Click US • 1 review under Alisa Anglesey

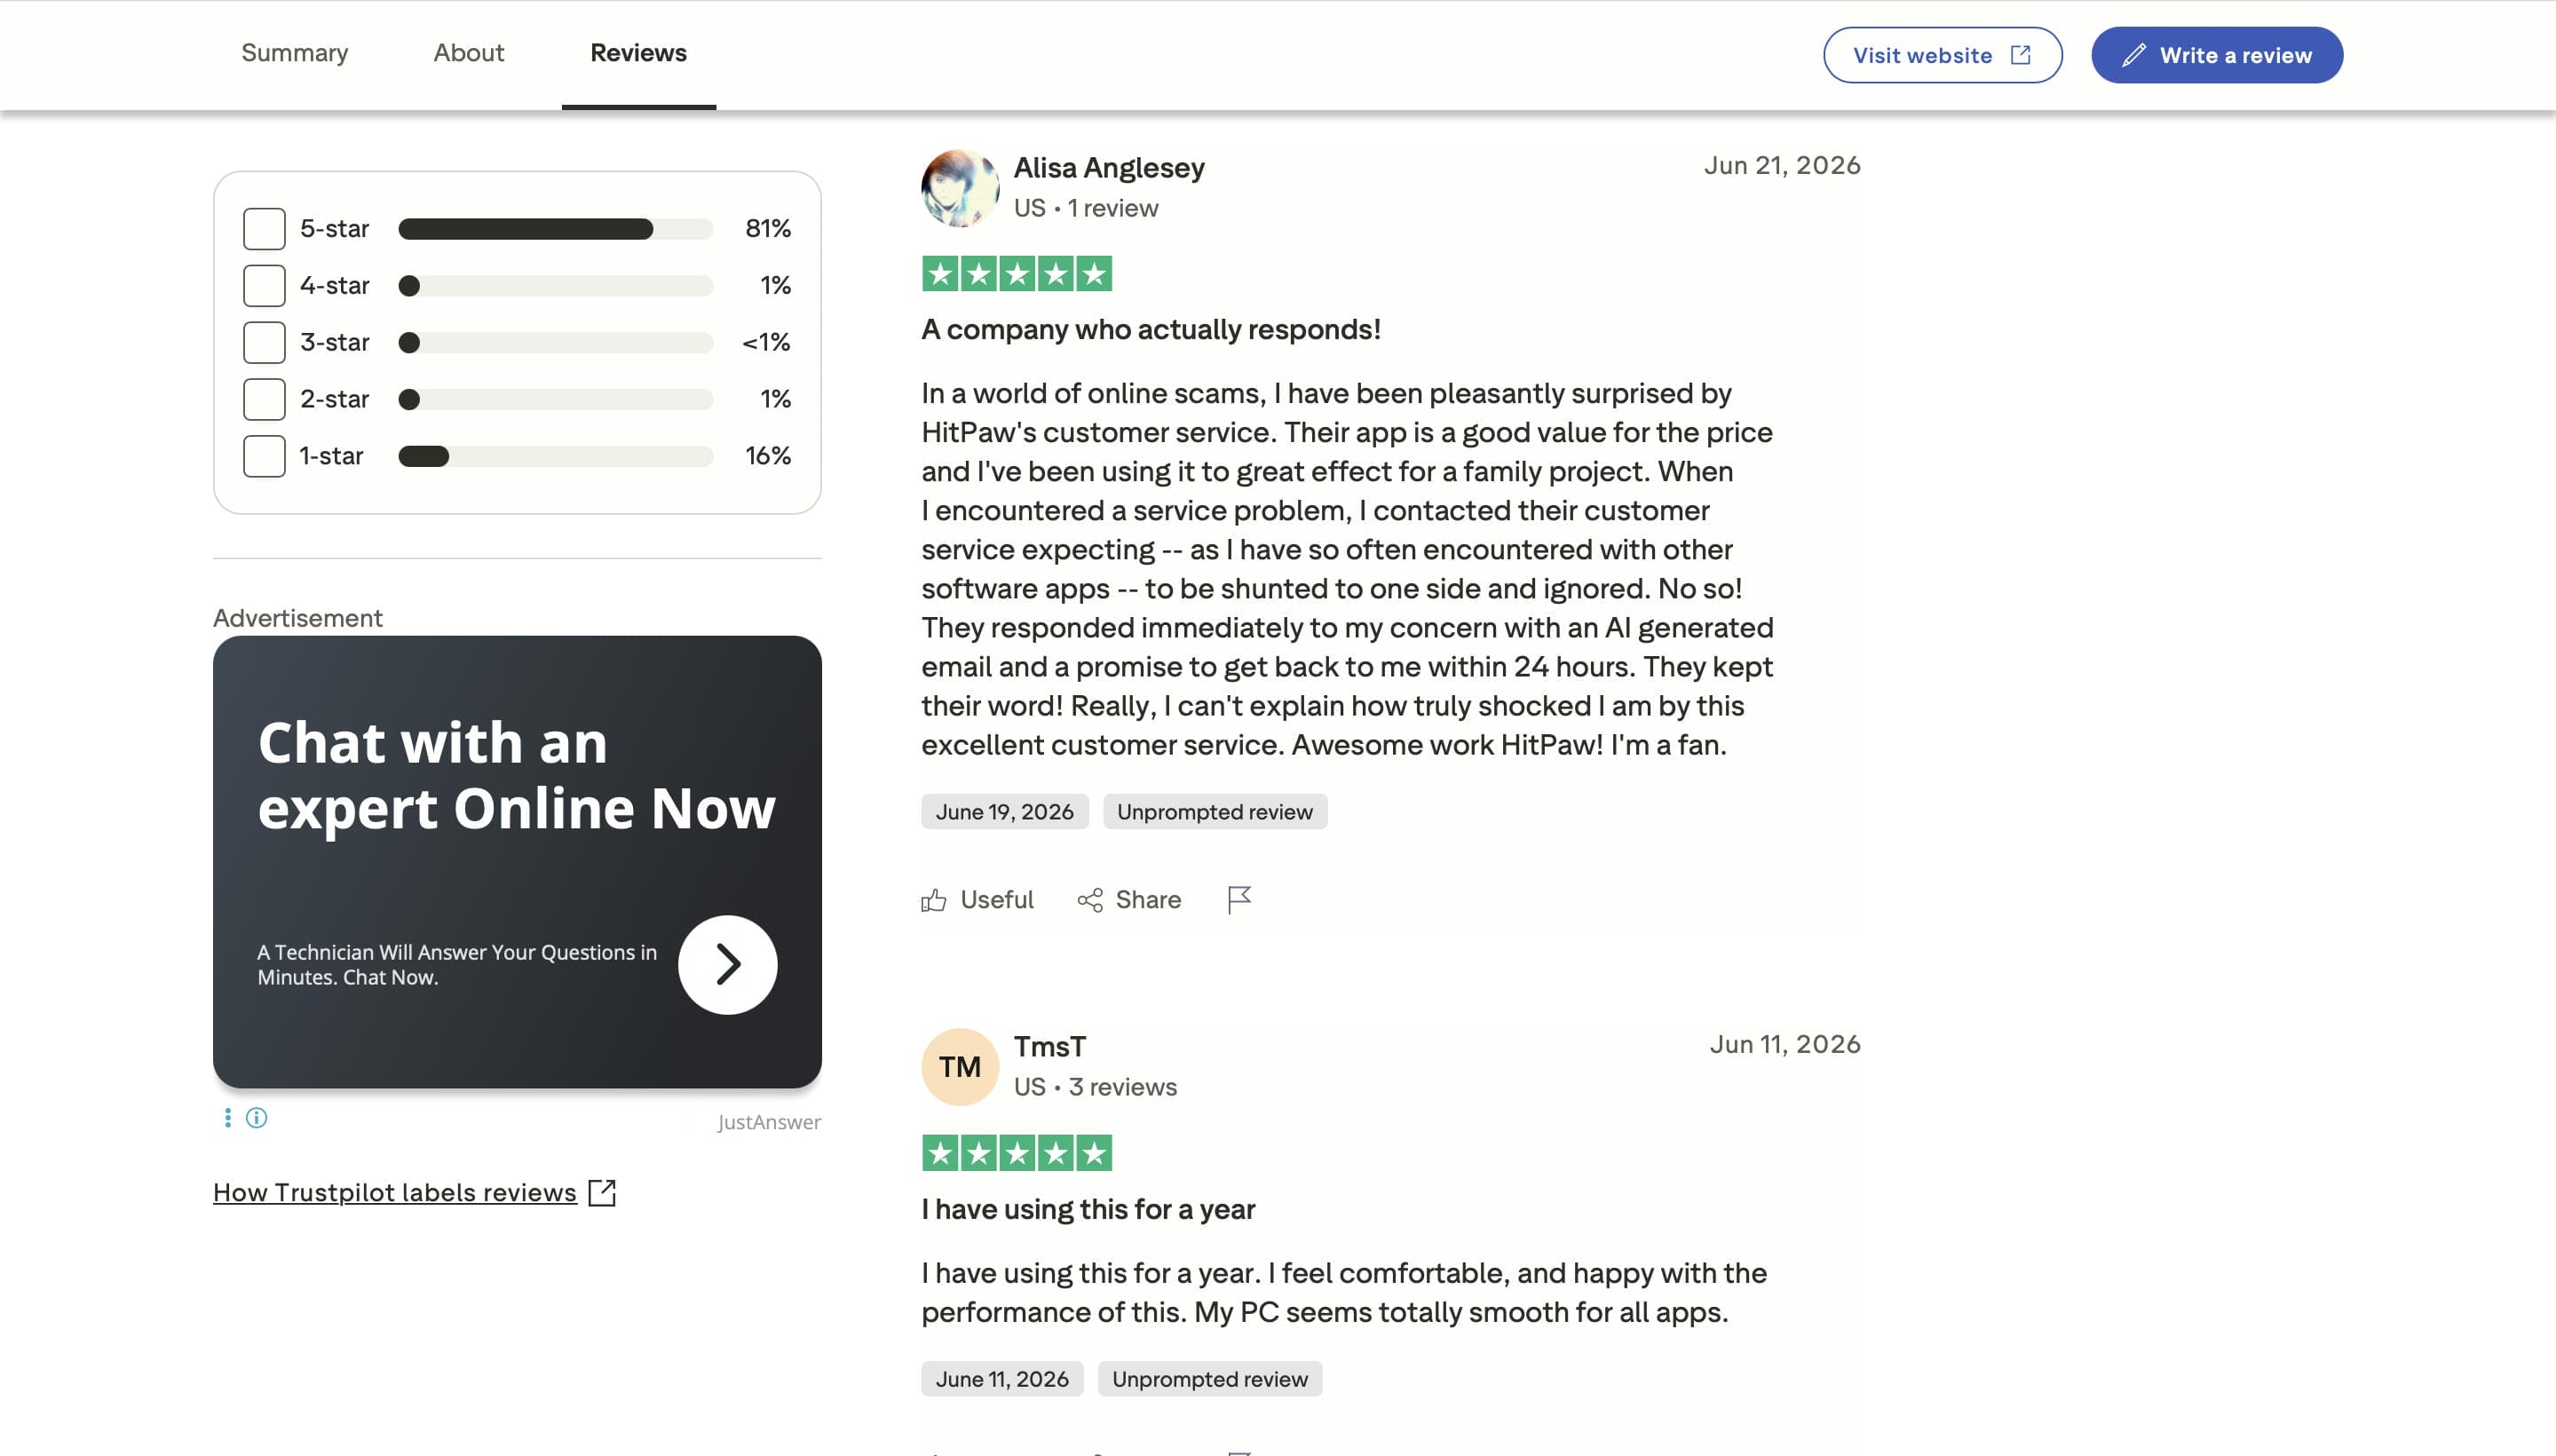pyautogui.click(x=1086, y=208)
